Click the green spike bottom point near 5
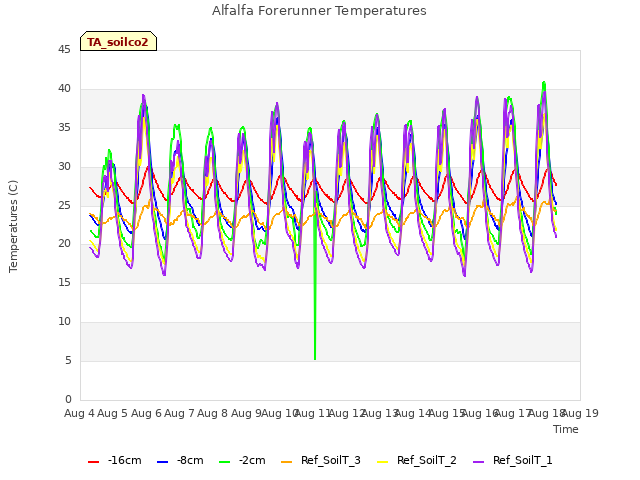Screen dimensions: 640x480 [315, 358]
